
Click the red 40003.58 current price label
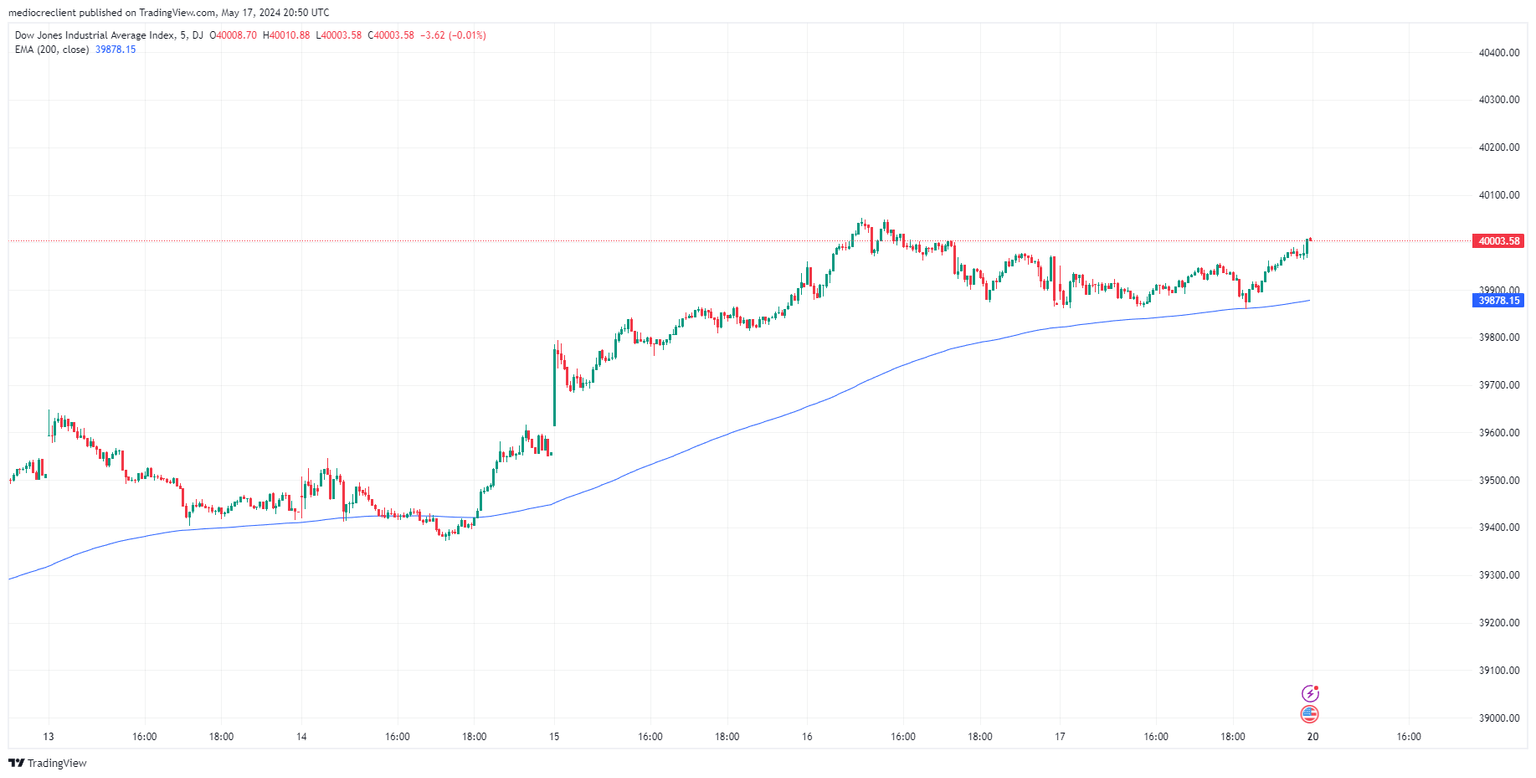coord(1498,241)
